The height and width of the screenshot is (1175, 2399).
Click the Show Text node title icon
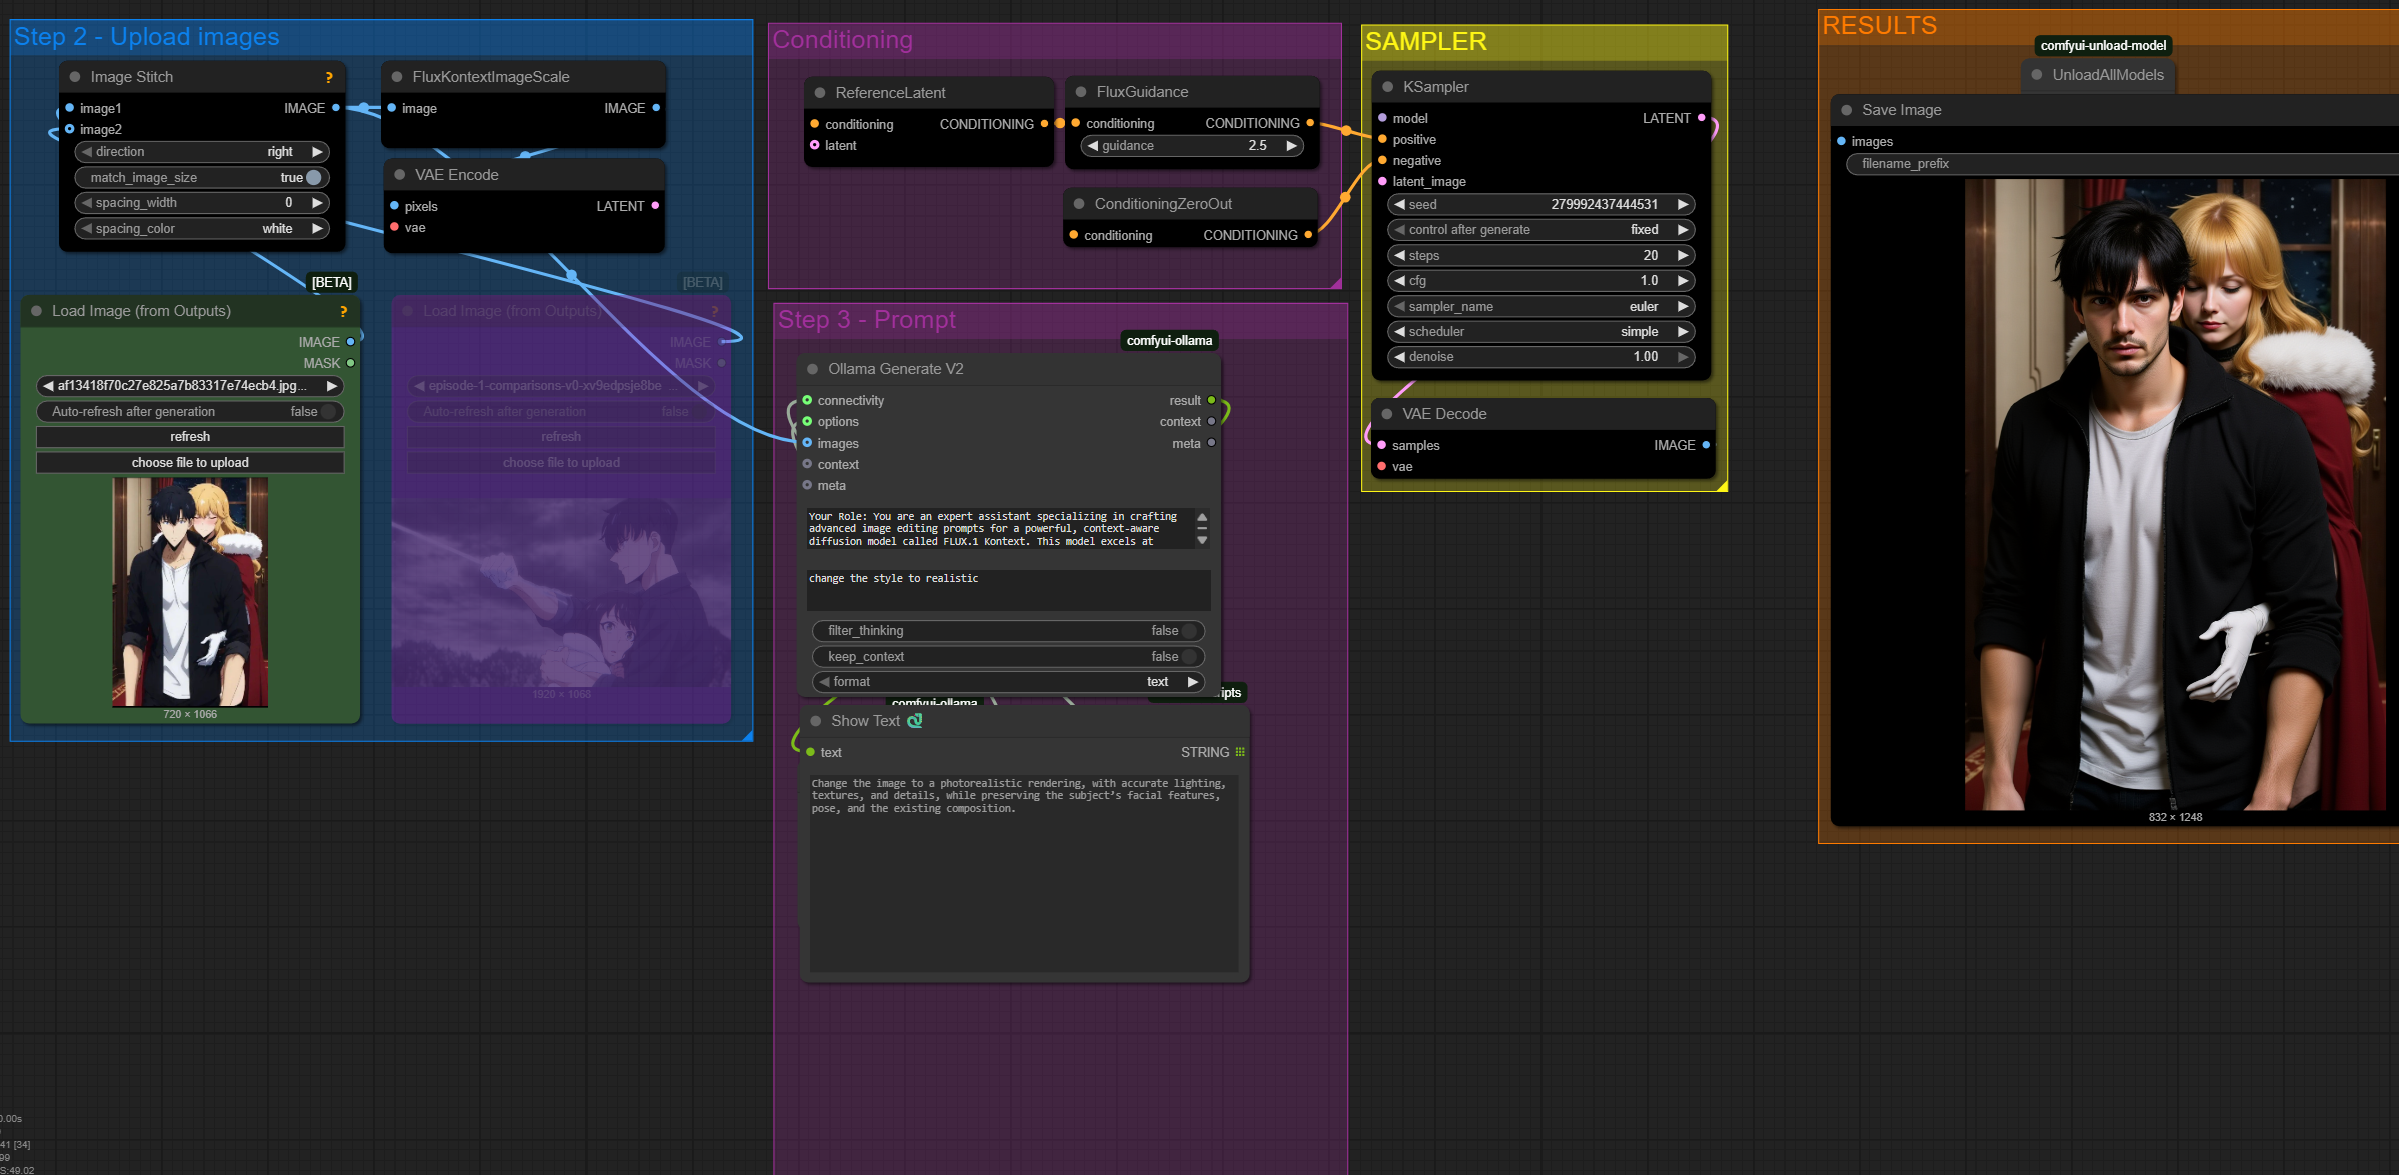coord(914,720)
